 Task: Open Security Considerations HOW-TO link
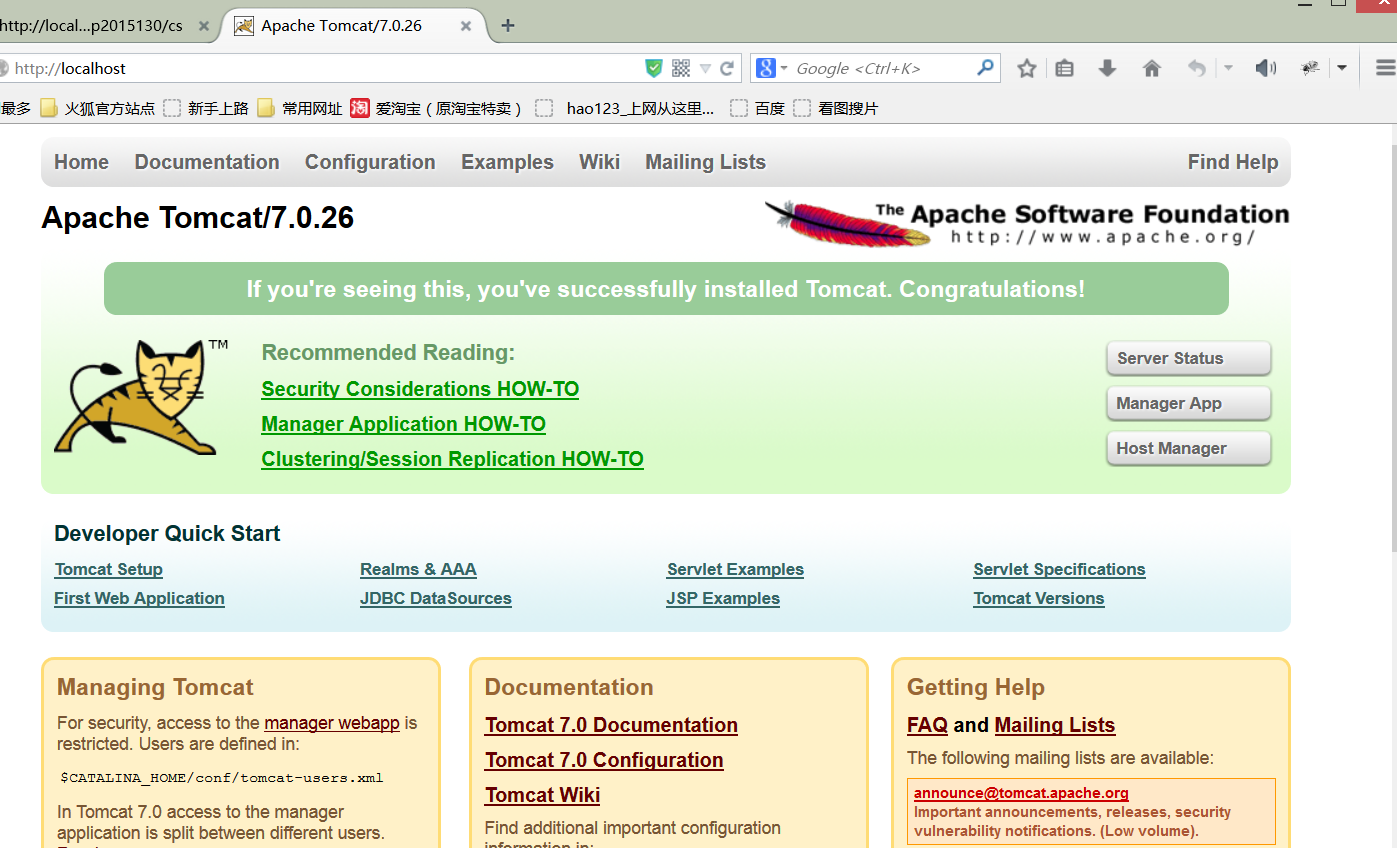420,389
